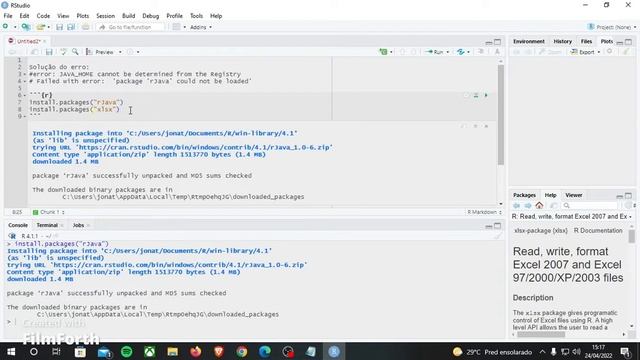Open the notification center in system tray

[625, 351]
